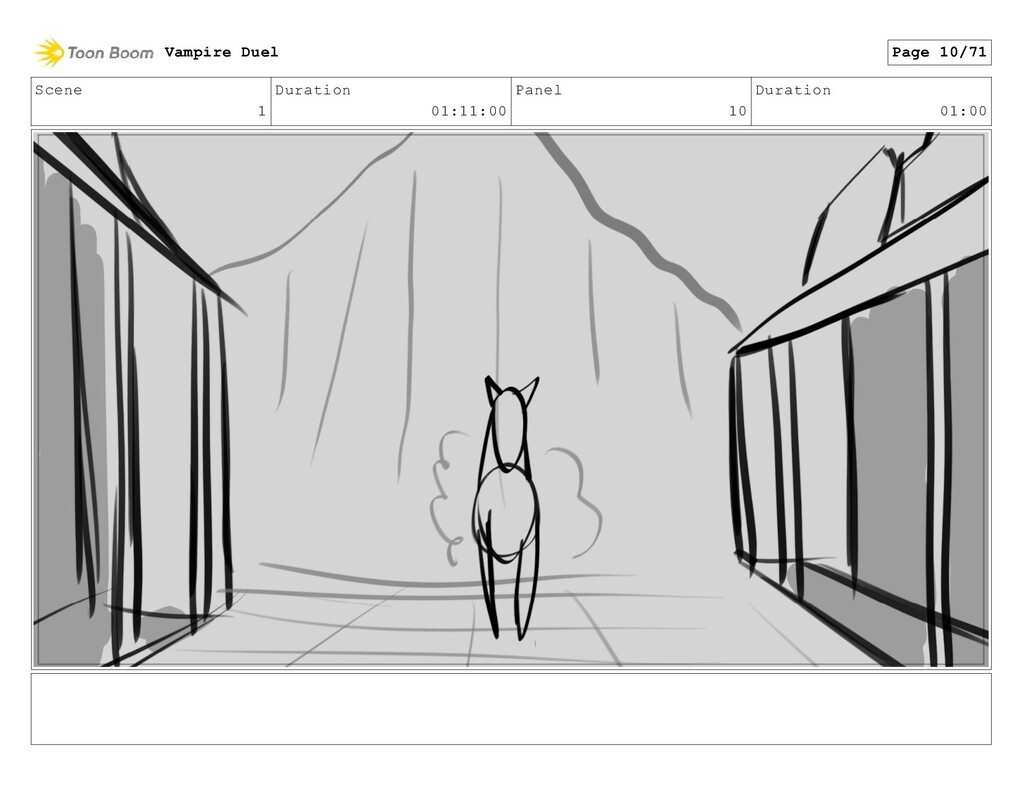Select the panel number 10
Screen dimensions: 1024x791
pyautogui.click(x=738, y=111)
